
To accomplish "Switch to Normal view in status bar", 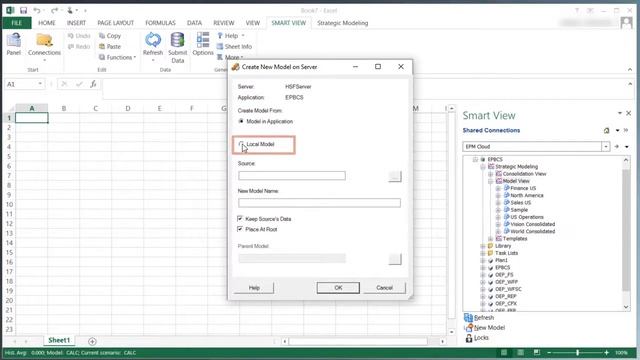I will [504, 353].
